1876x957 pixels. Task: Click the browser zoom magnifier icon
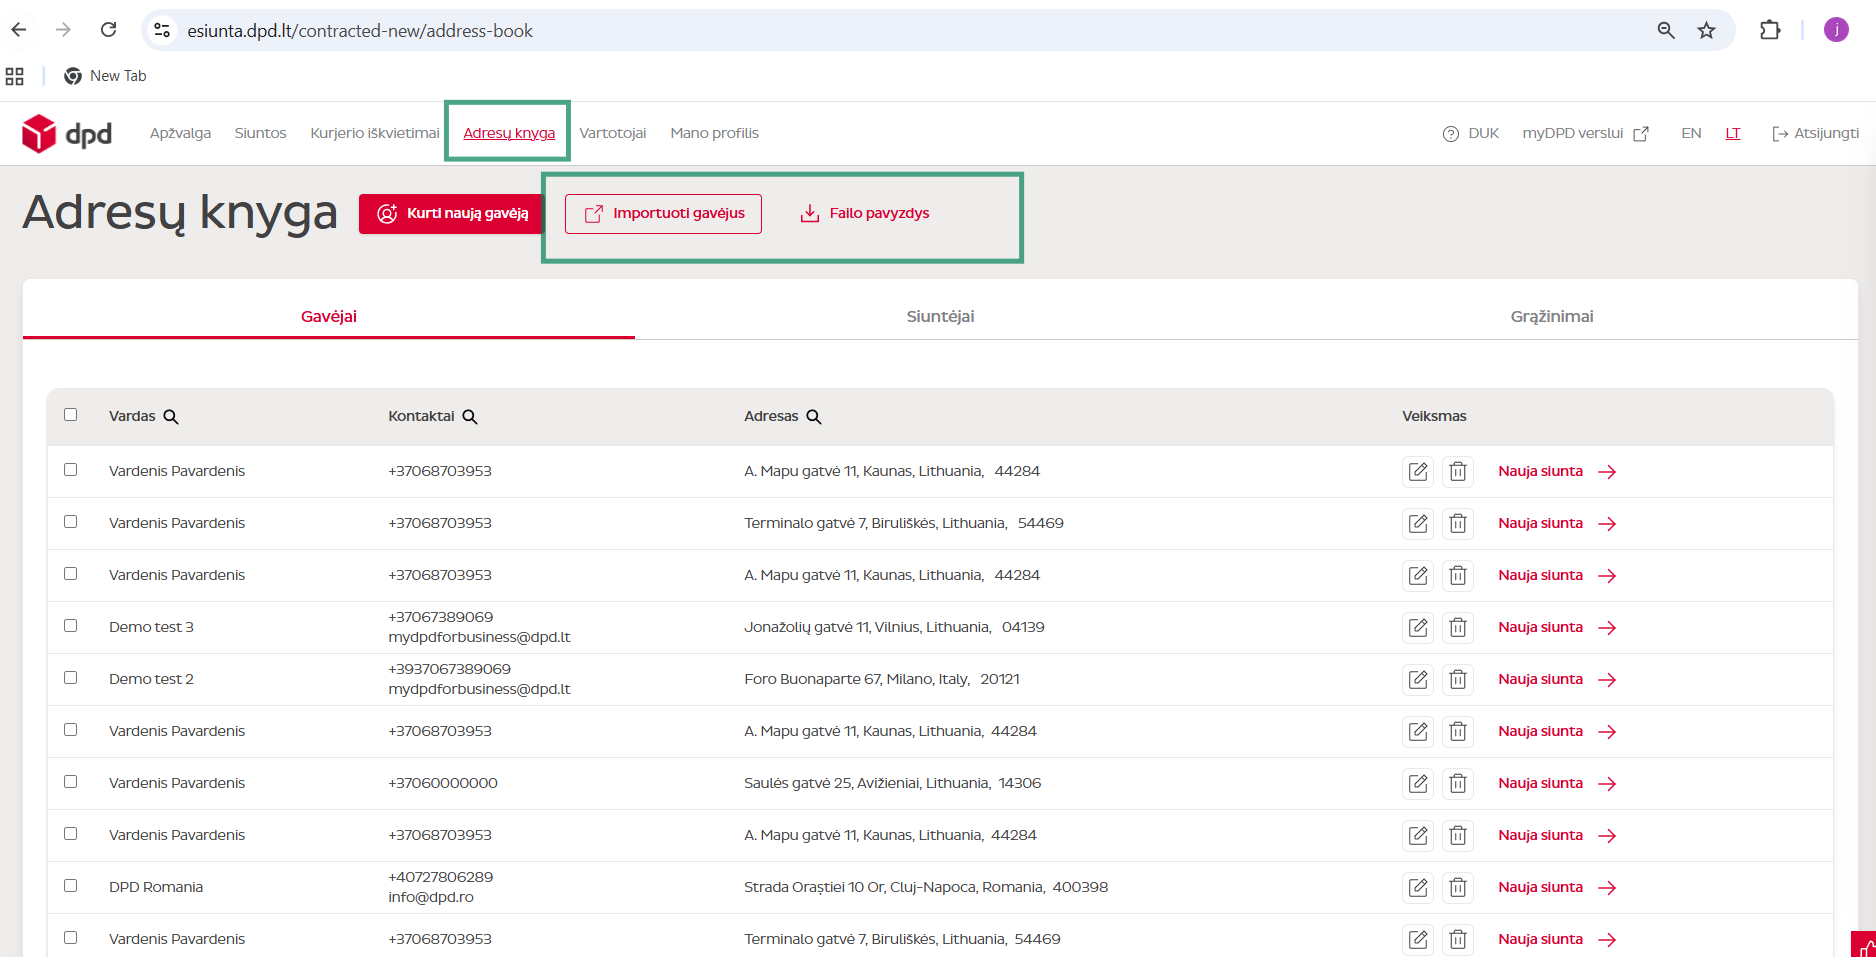pos(1666,30)
